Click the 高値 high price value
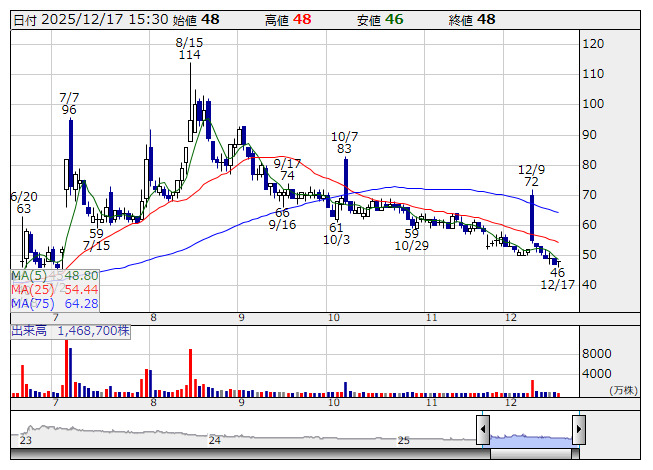The width and height of the screenshot is (653, 470). [302, 19]
